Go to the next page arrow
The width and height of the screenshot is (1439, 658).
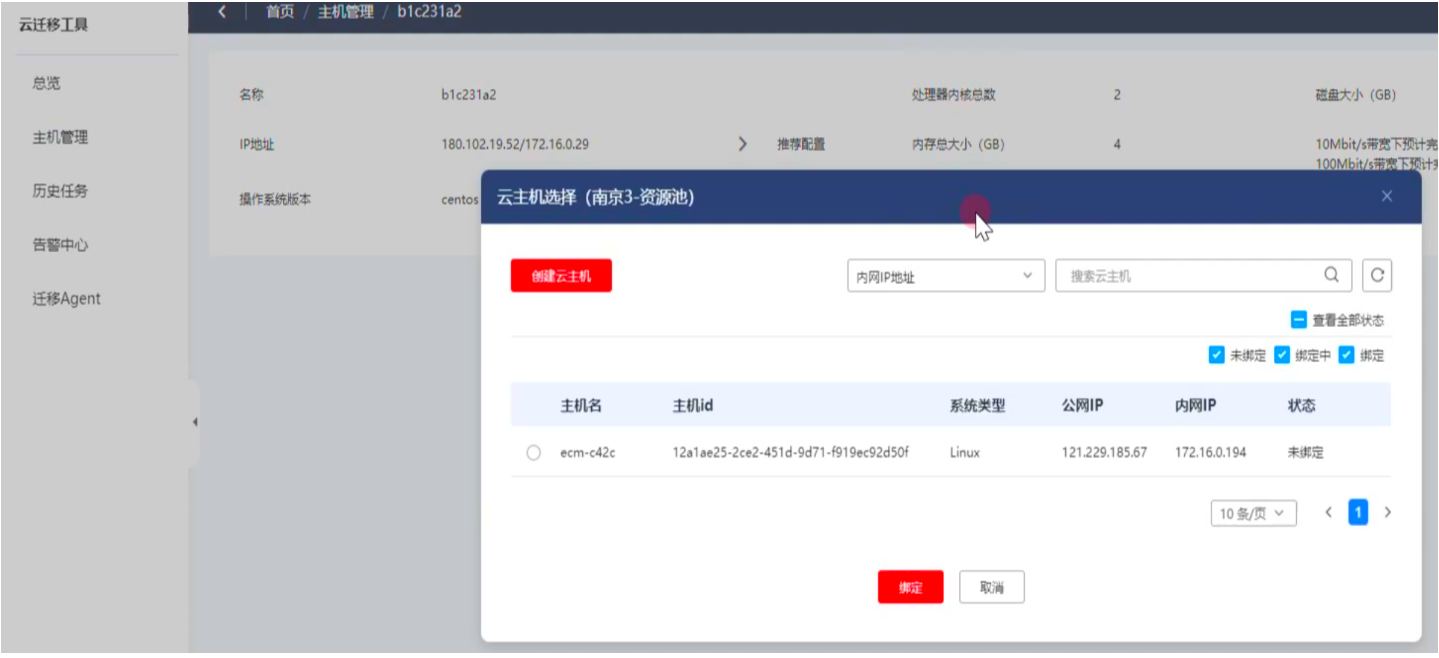click(x=1387, y=513)
